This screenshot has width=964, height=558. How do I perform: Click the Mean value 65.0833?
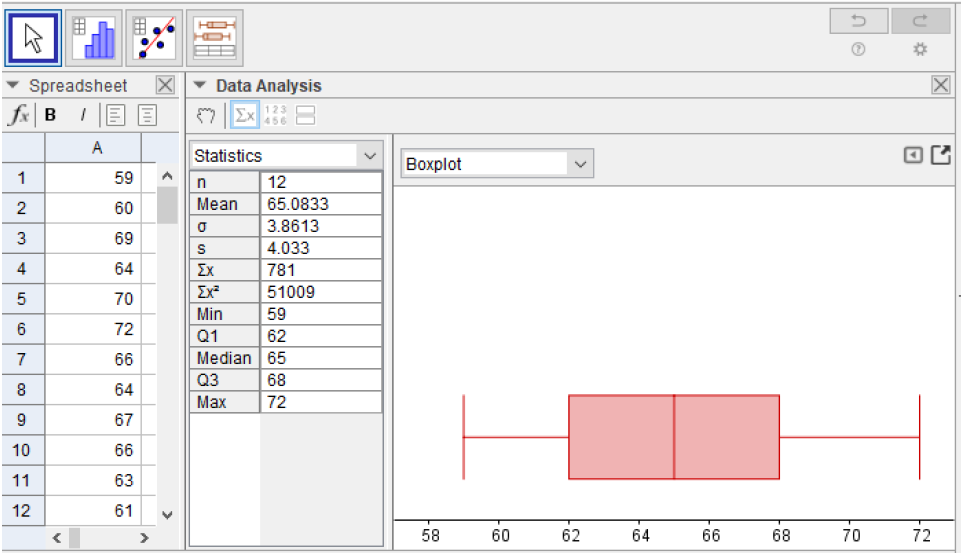pyautogui.click(x=321, y=204)
